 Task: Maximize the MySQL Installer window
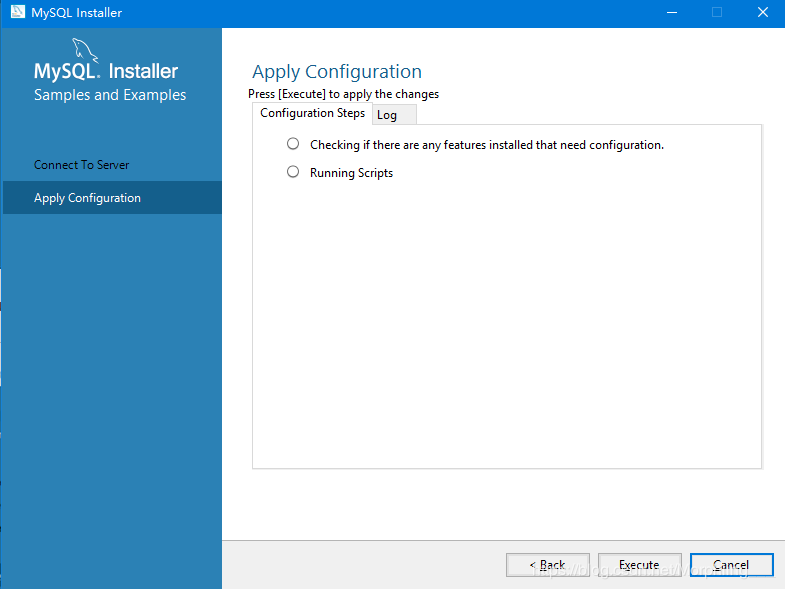coord(716,13)
